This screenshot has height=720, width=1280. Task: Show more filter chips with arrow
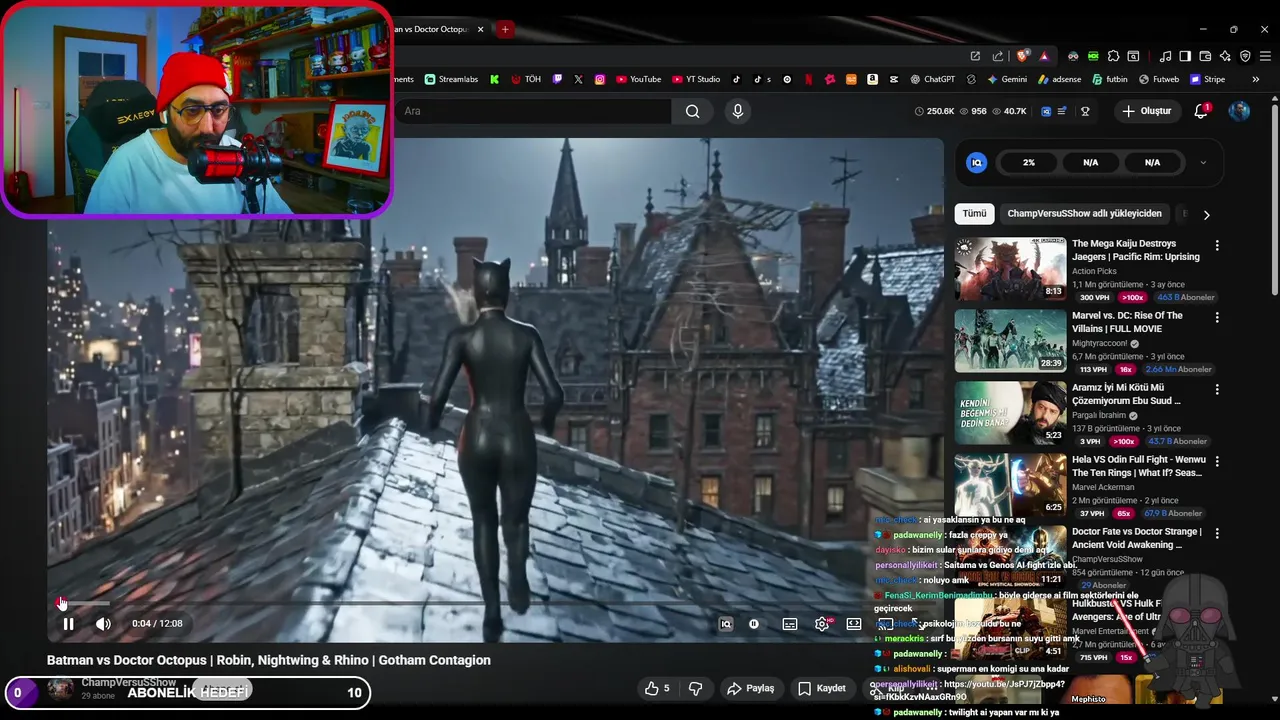click(1206, 214)
